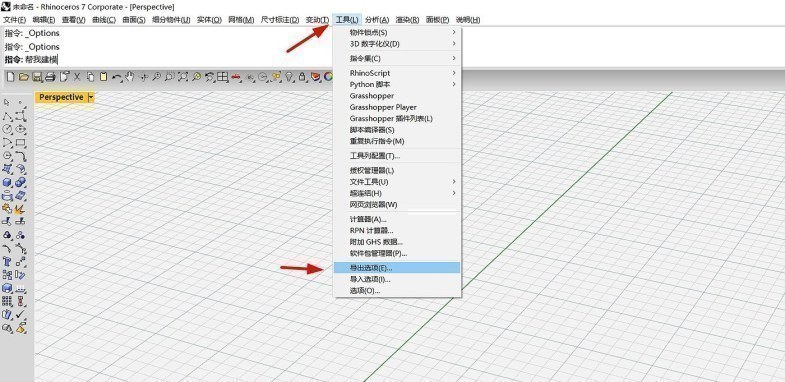Image resolution: width=785 pixels, height=382 pixels.
Task: Select the Box solid tool in sidebar
Action: point(7,182)
